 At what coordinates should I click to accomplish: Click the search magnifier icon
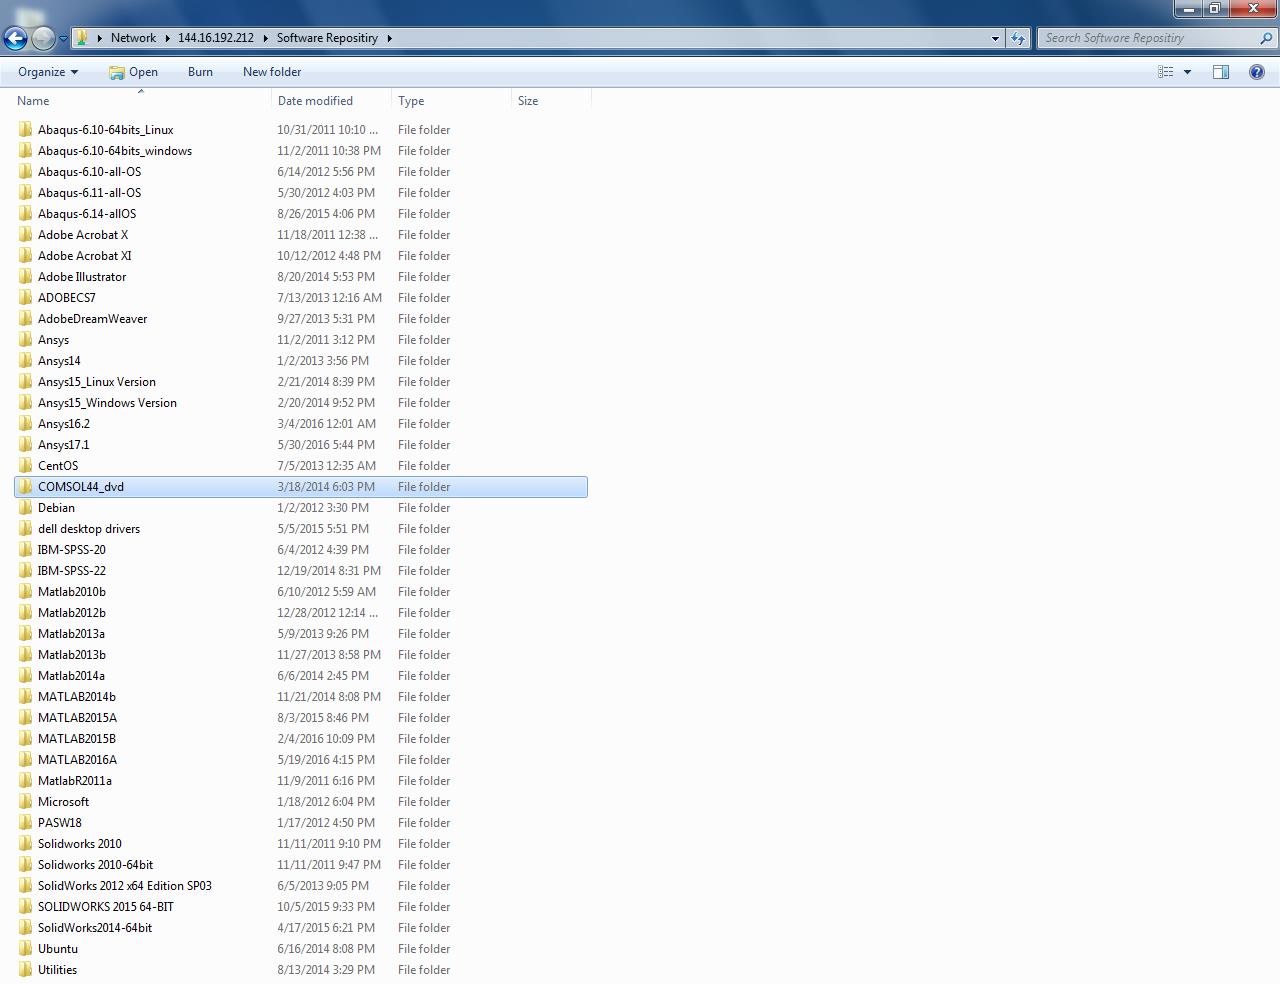coord(1267,38)
